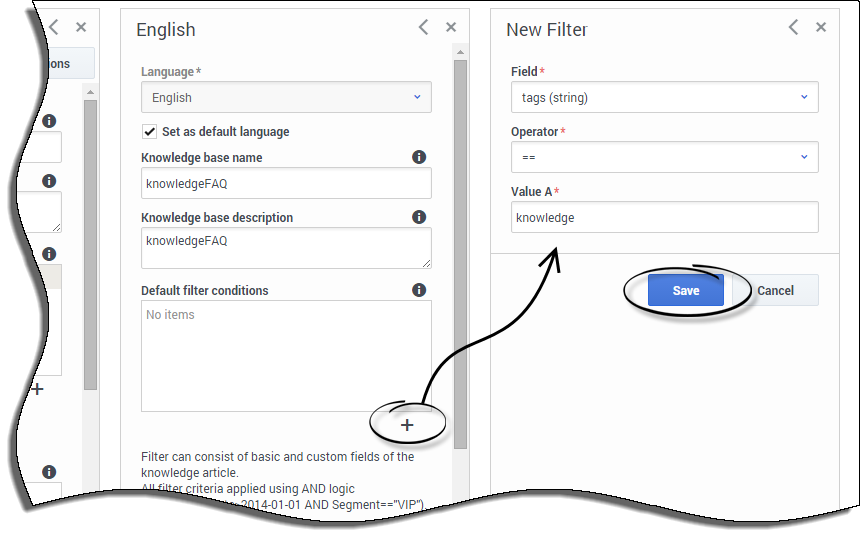The image size is (860, 538).
Task: Close the New Filter panel
Action: [821, 28]
